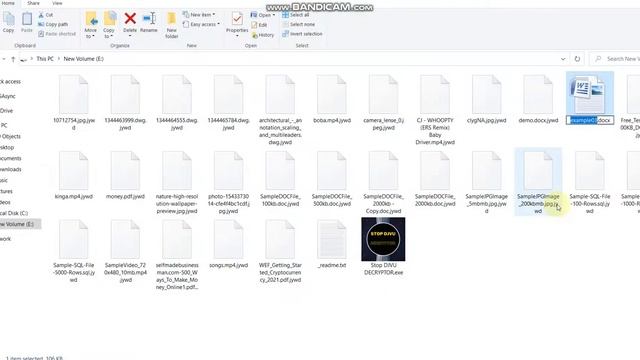Image resolution: width=640 pixels, height=360 pixels.
Task: Select the file SampleDOCFile_500kb.doc.jywd
Action: [332, 179]
